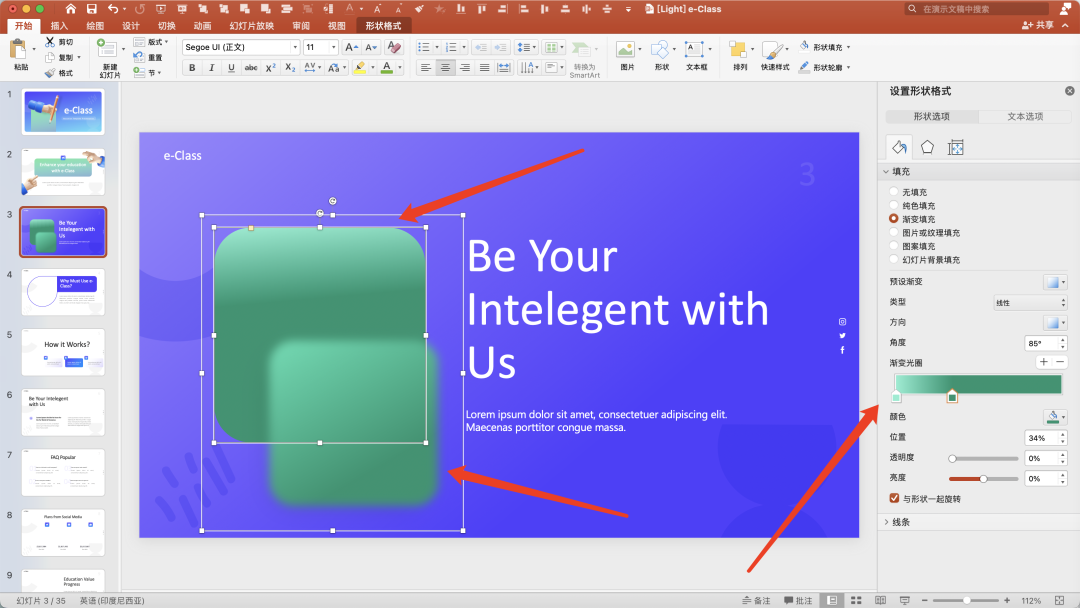The image size is (1080, 608).
Task: Center-align the text
Action: click(x=446, y=67)
